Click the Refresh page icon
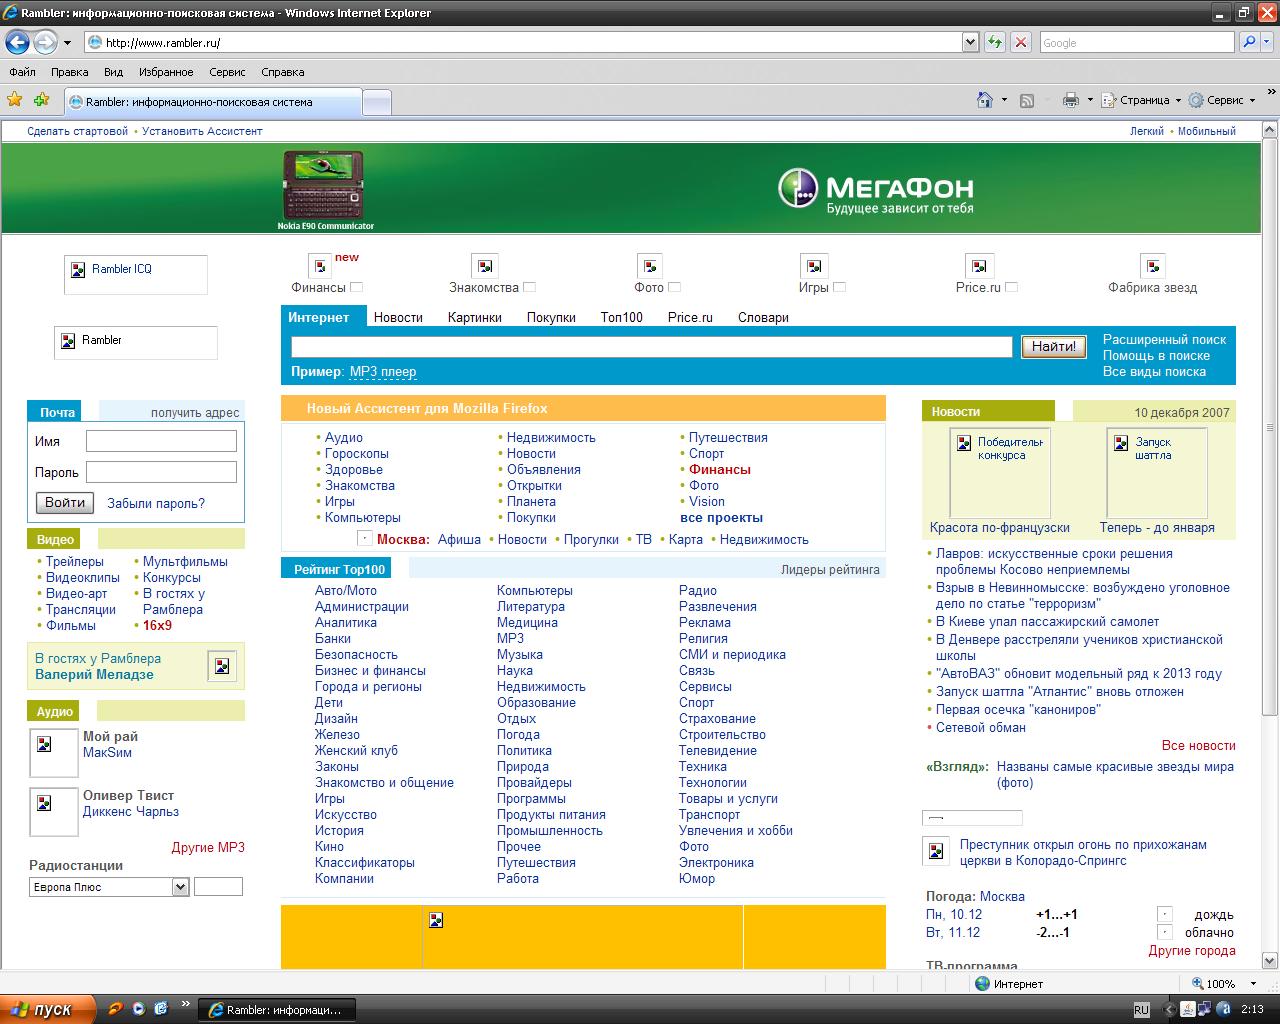This screenshot has height=1024, width=1280. [994, 42]
